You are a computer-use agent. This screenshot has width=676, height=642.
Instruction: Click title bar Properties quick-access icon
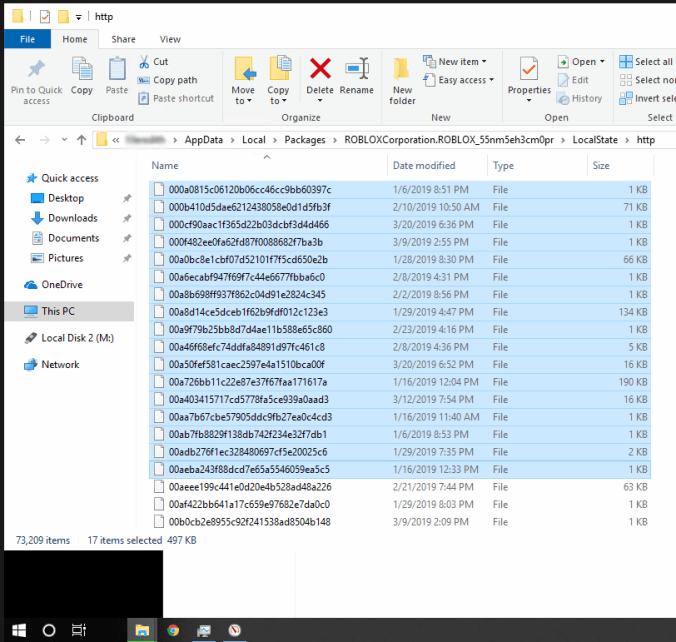[44, 17]
